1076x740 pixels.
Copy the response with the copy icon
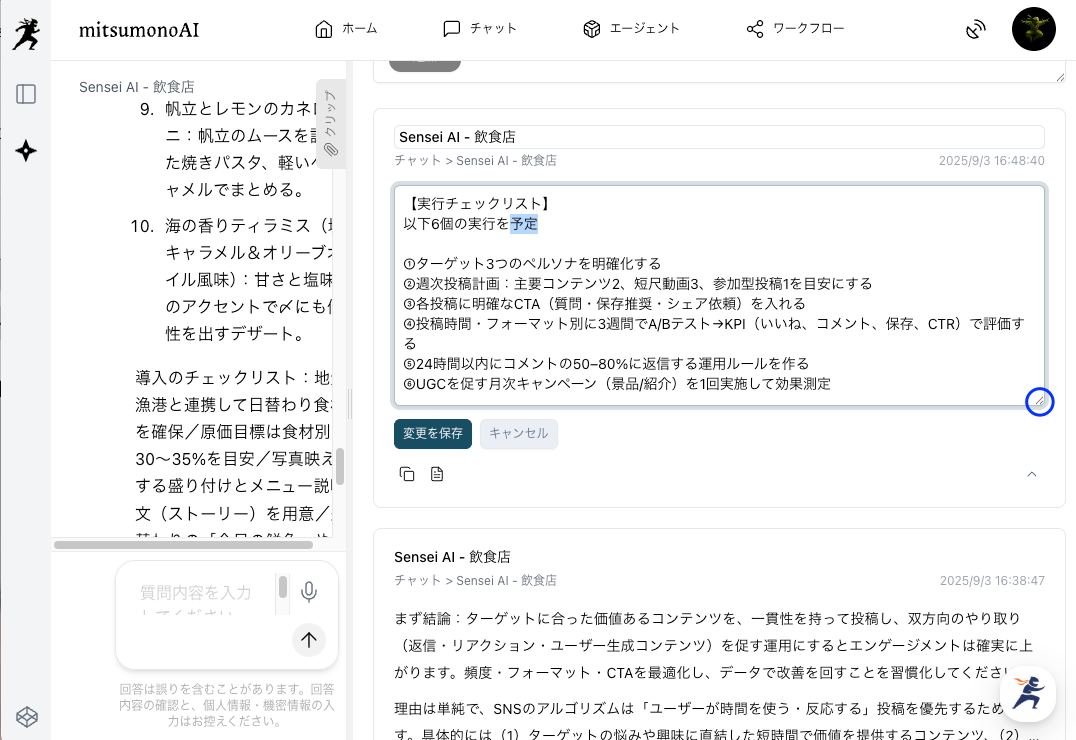(x=407, y=474)
